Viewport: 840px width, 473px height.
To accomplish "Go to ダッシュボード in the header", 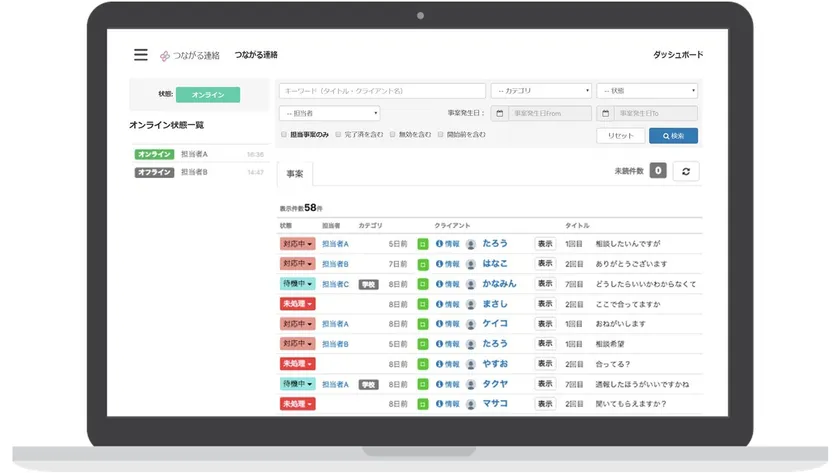I will [x=677, y=55].
